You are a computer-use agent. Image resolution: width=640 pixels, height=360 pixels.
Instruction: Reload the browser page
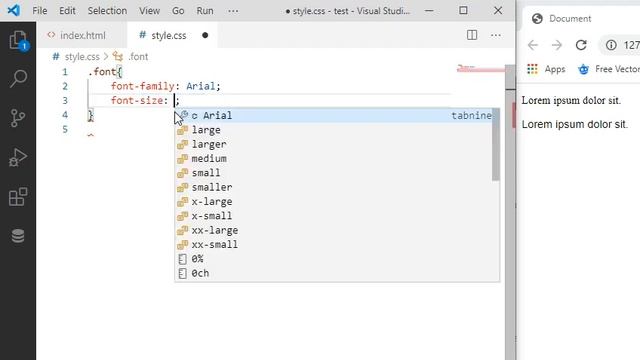[581, 45]
